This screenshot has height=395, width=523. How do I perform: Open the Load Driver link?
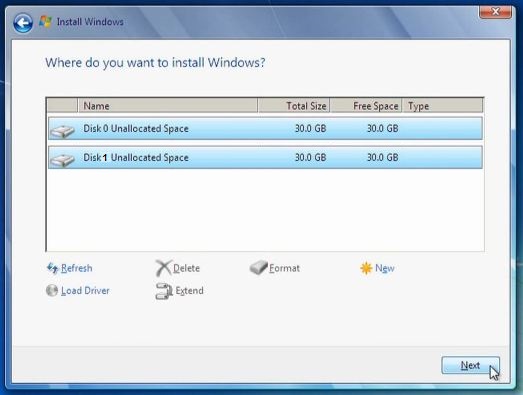tap(85, 291)
